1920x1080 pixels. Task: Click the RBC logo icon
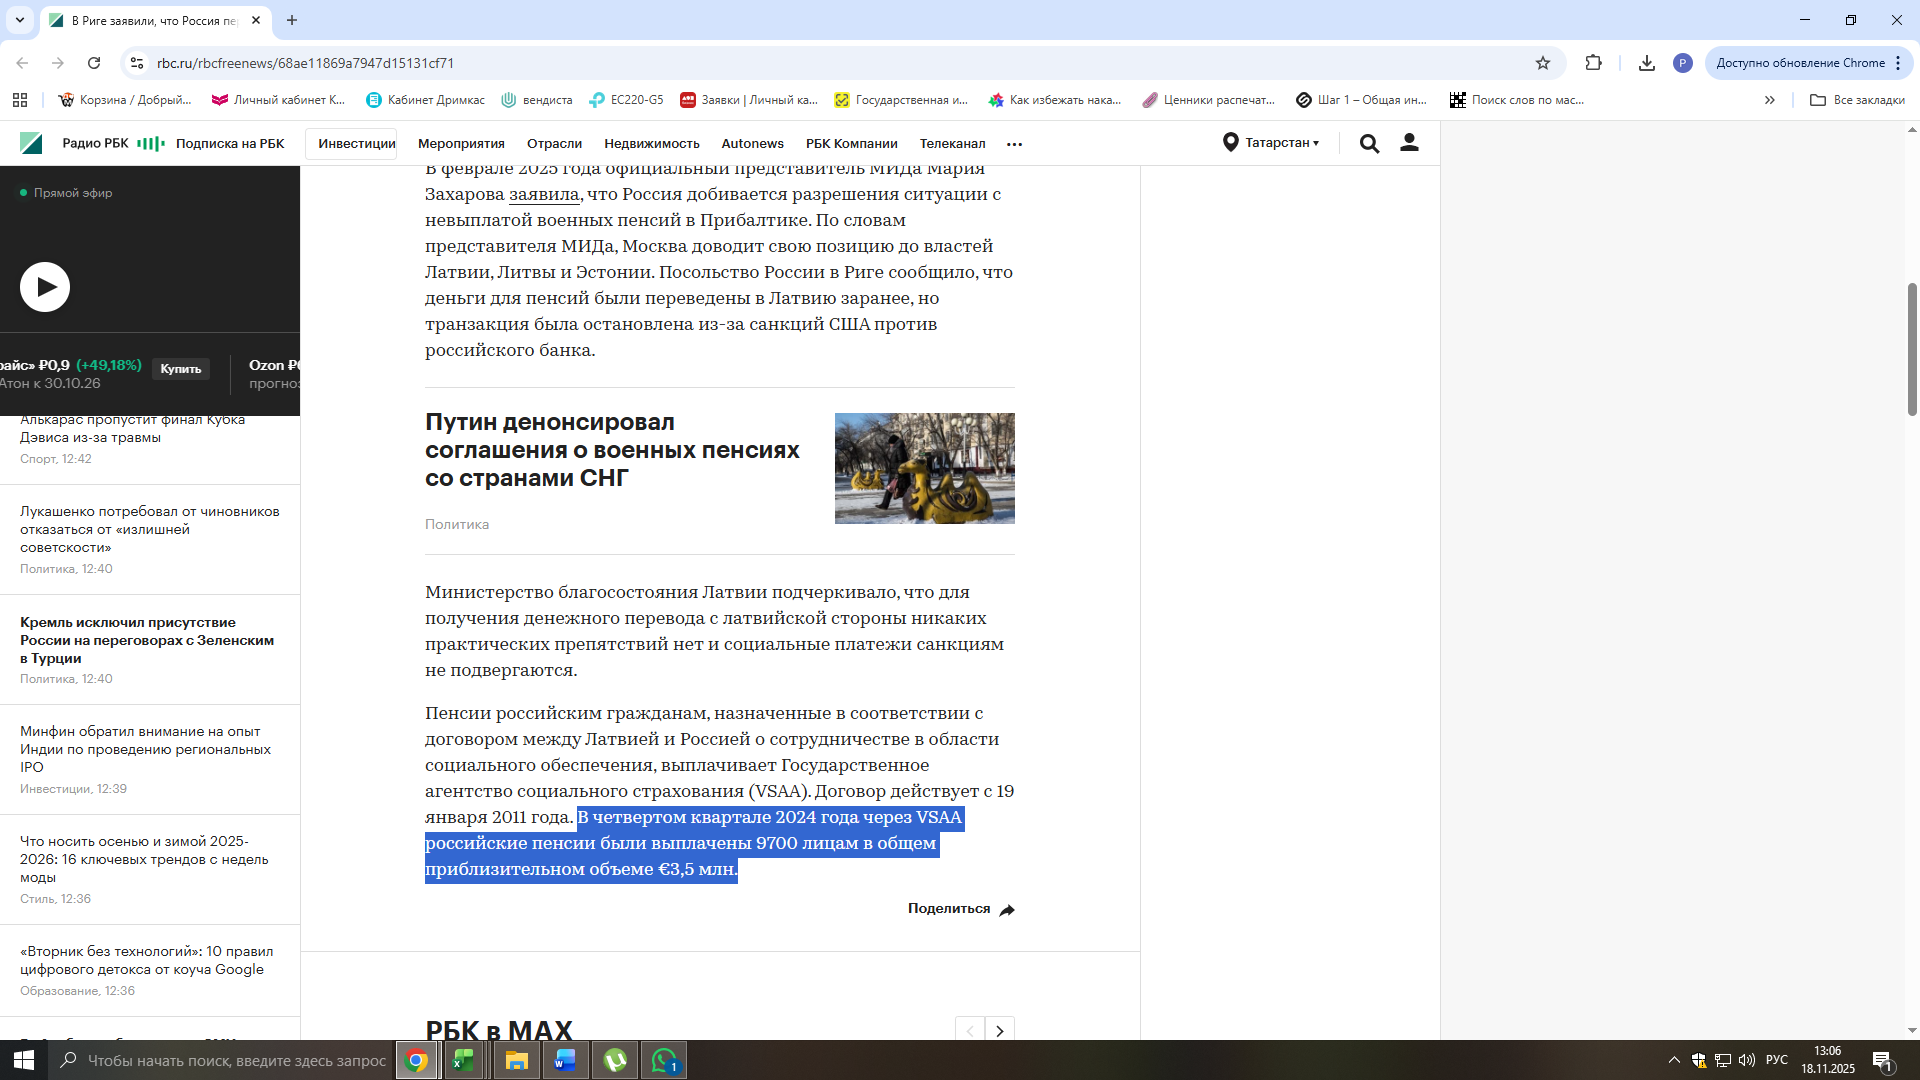31,143
